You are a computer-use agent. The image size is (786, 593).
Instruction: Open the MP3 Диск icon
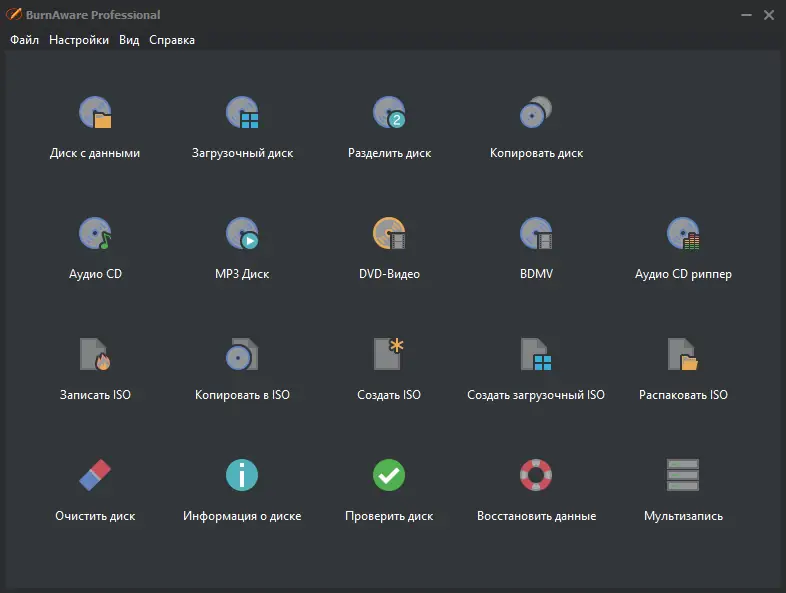[242, 233]
